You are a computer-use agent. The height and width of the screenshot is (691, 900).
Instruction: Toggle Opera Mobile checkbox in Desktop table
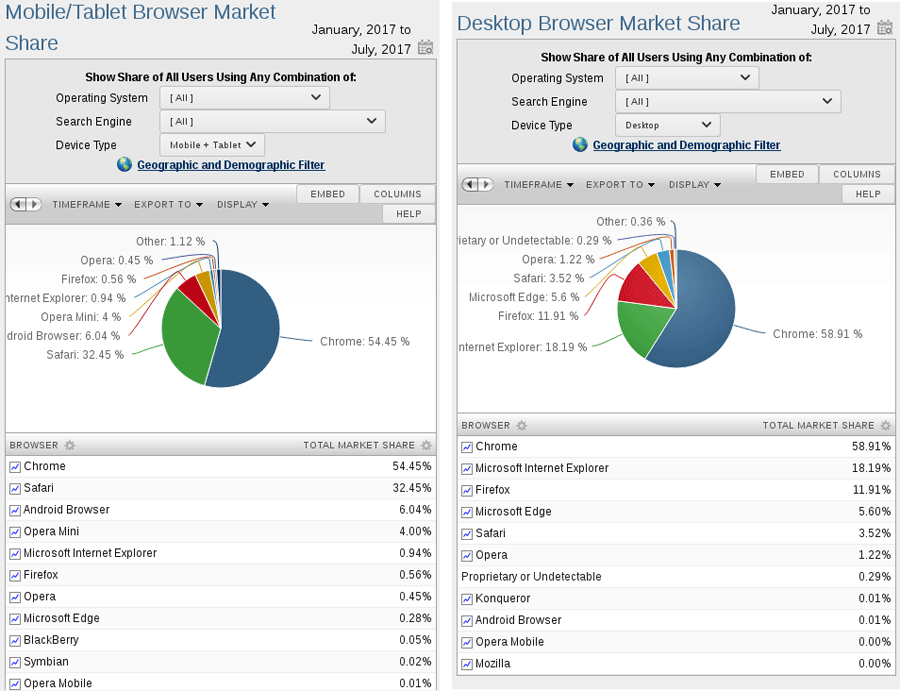[467, 643]
